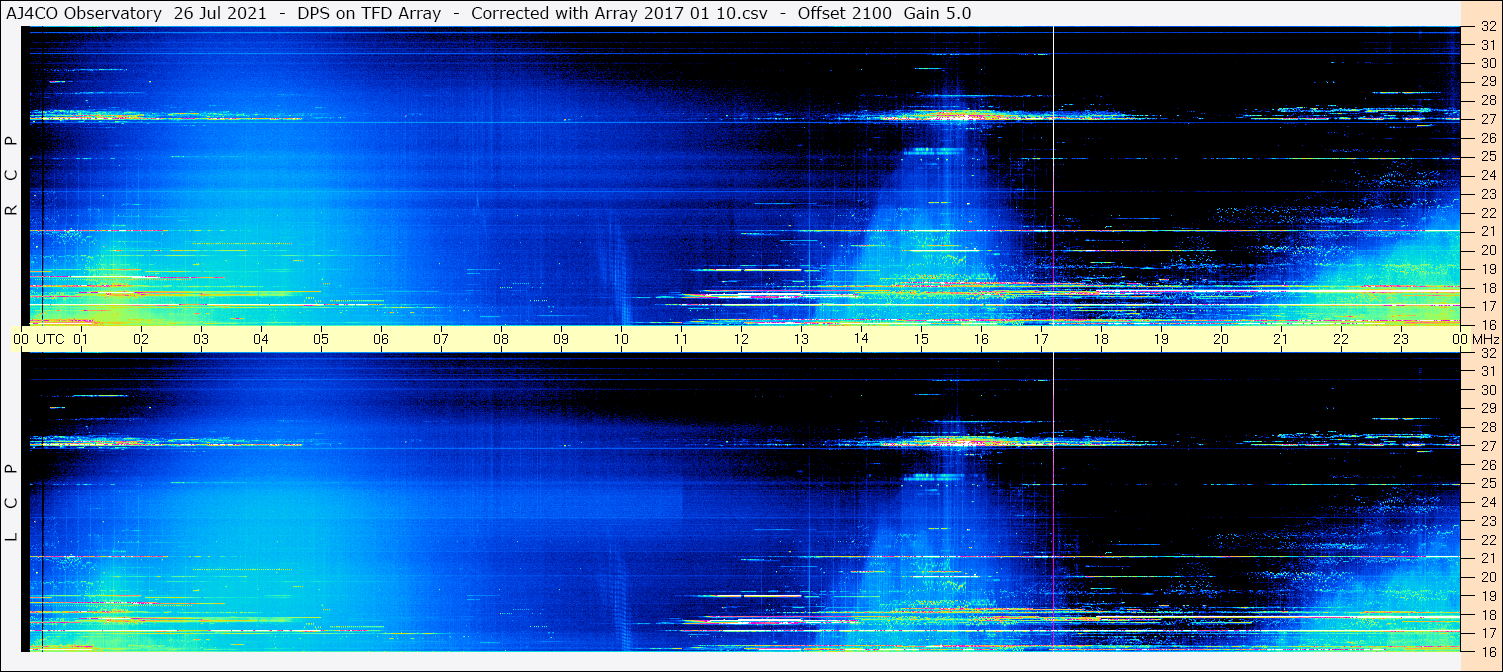This screenshot has height=672, width=1503.
Task: Select hour 03 on the UTC axis
Action: 201,339
